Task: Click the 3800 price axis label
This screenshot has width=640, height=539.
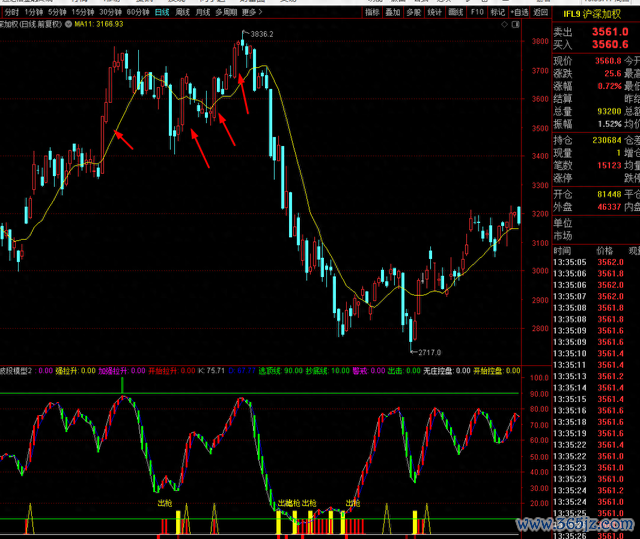Action: [x=540, y=41]
